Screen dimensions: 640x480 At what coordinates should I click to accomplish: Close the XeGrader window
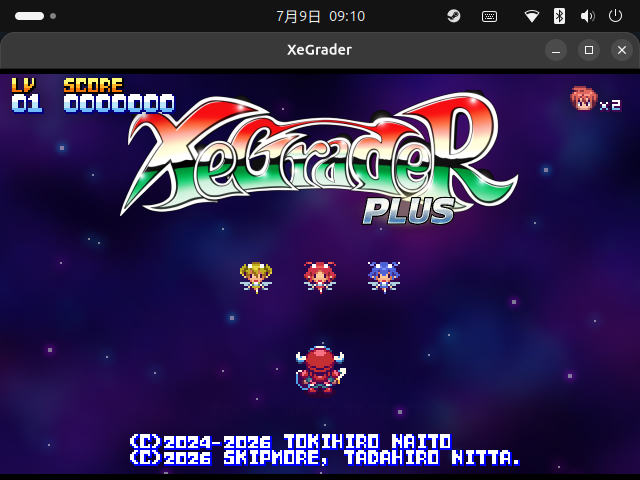click(x=622, y=50)
